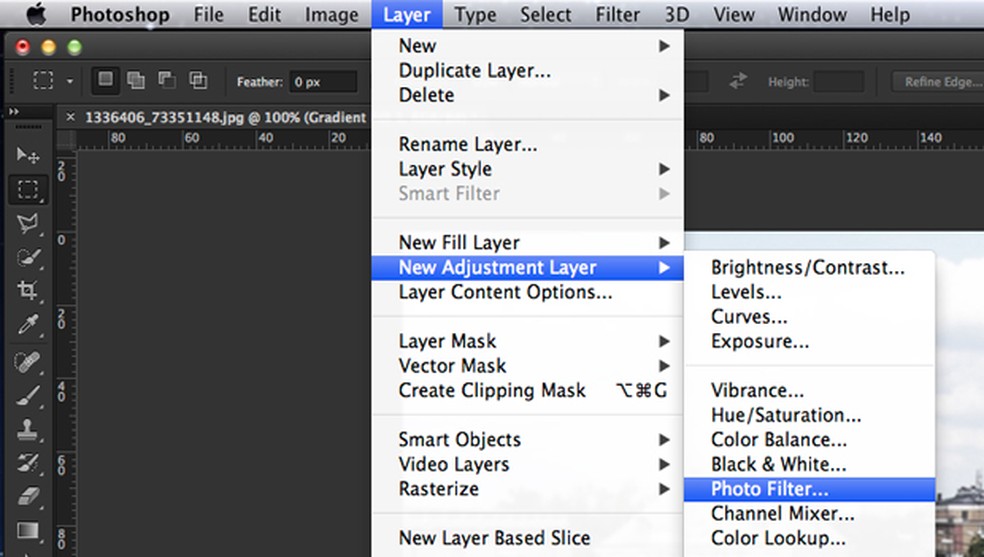Choose Add to selection mode

(x=136, y=80)
